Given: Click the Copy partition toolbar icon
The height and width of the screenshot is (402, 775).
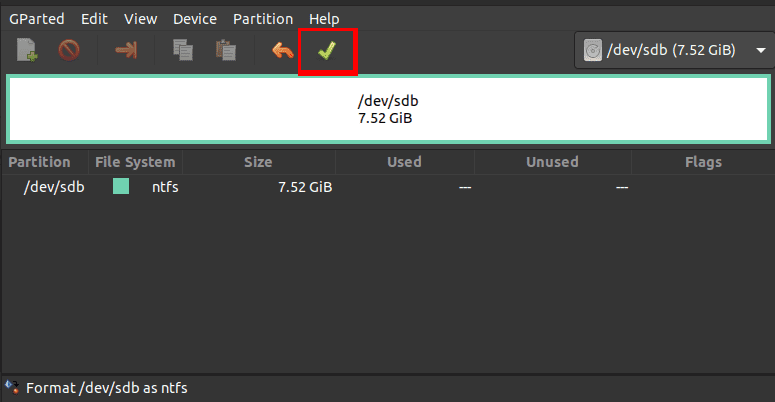Looking at the screenshot, I should (x=182, y=50).
